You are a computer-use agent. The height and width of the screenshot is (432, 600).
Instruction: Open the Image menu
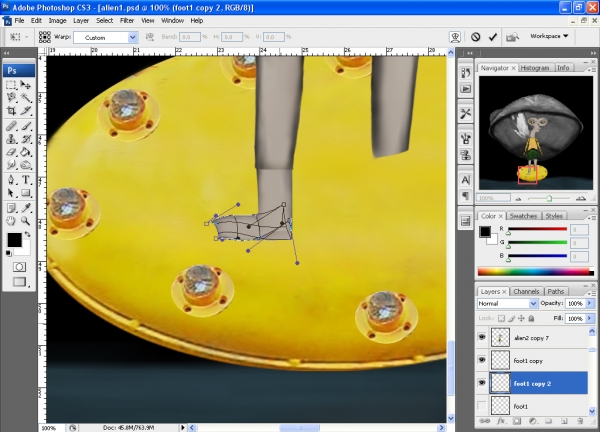pos(57,21)
